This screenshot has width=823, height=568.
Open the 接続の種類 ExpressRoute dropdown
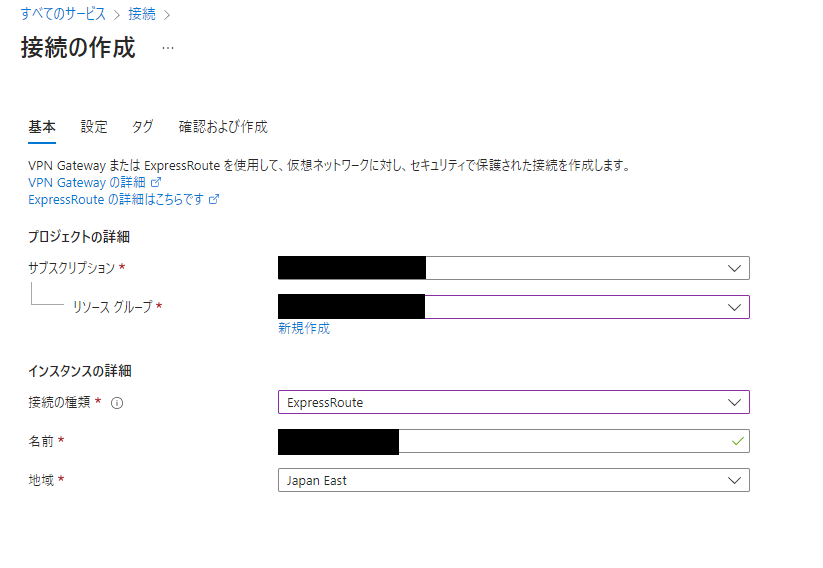pyautogui.click(x=513, y=402)
